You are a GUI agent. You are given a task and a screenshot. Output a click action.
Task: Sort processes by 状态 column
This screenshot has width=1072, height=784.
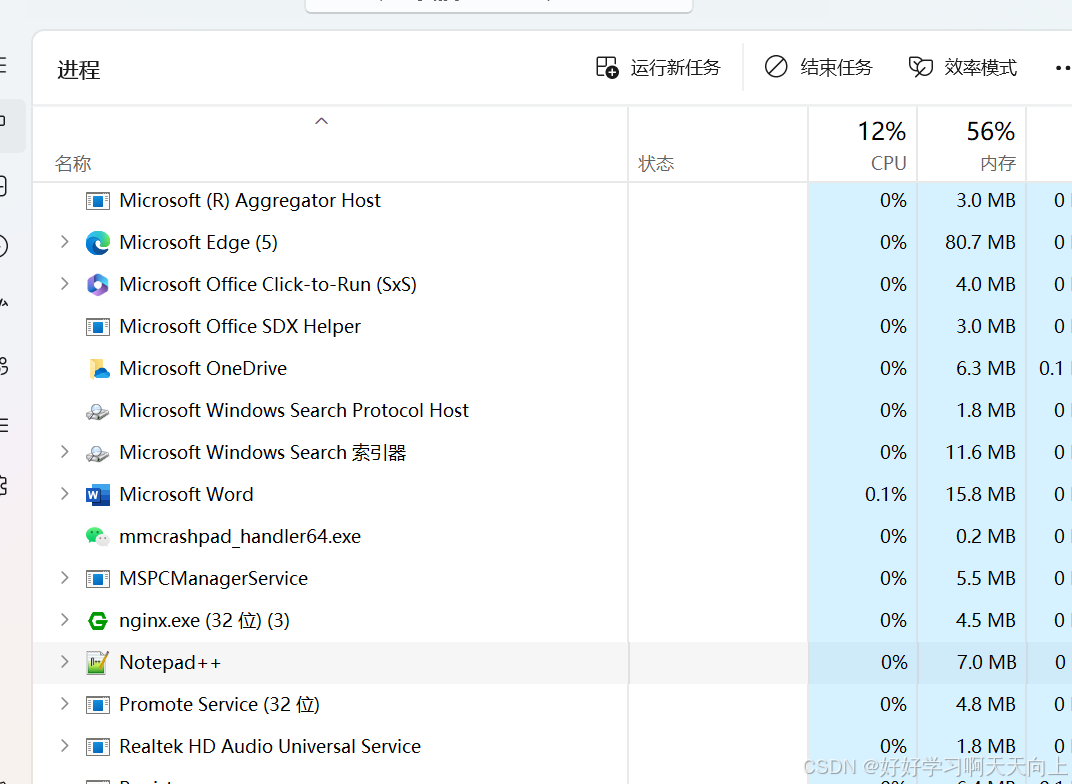[x=656, y=163]
